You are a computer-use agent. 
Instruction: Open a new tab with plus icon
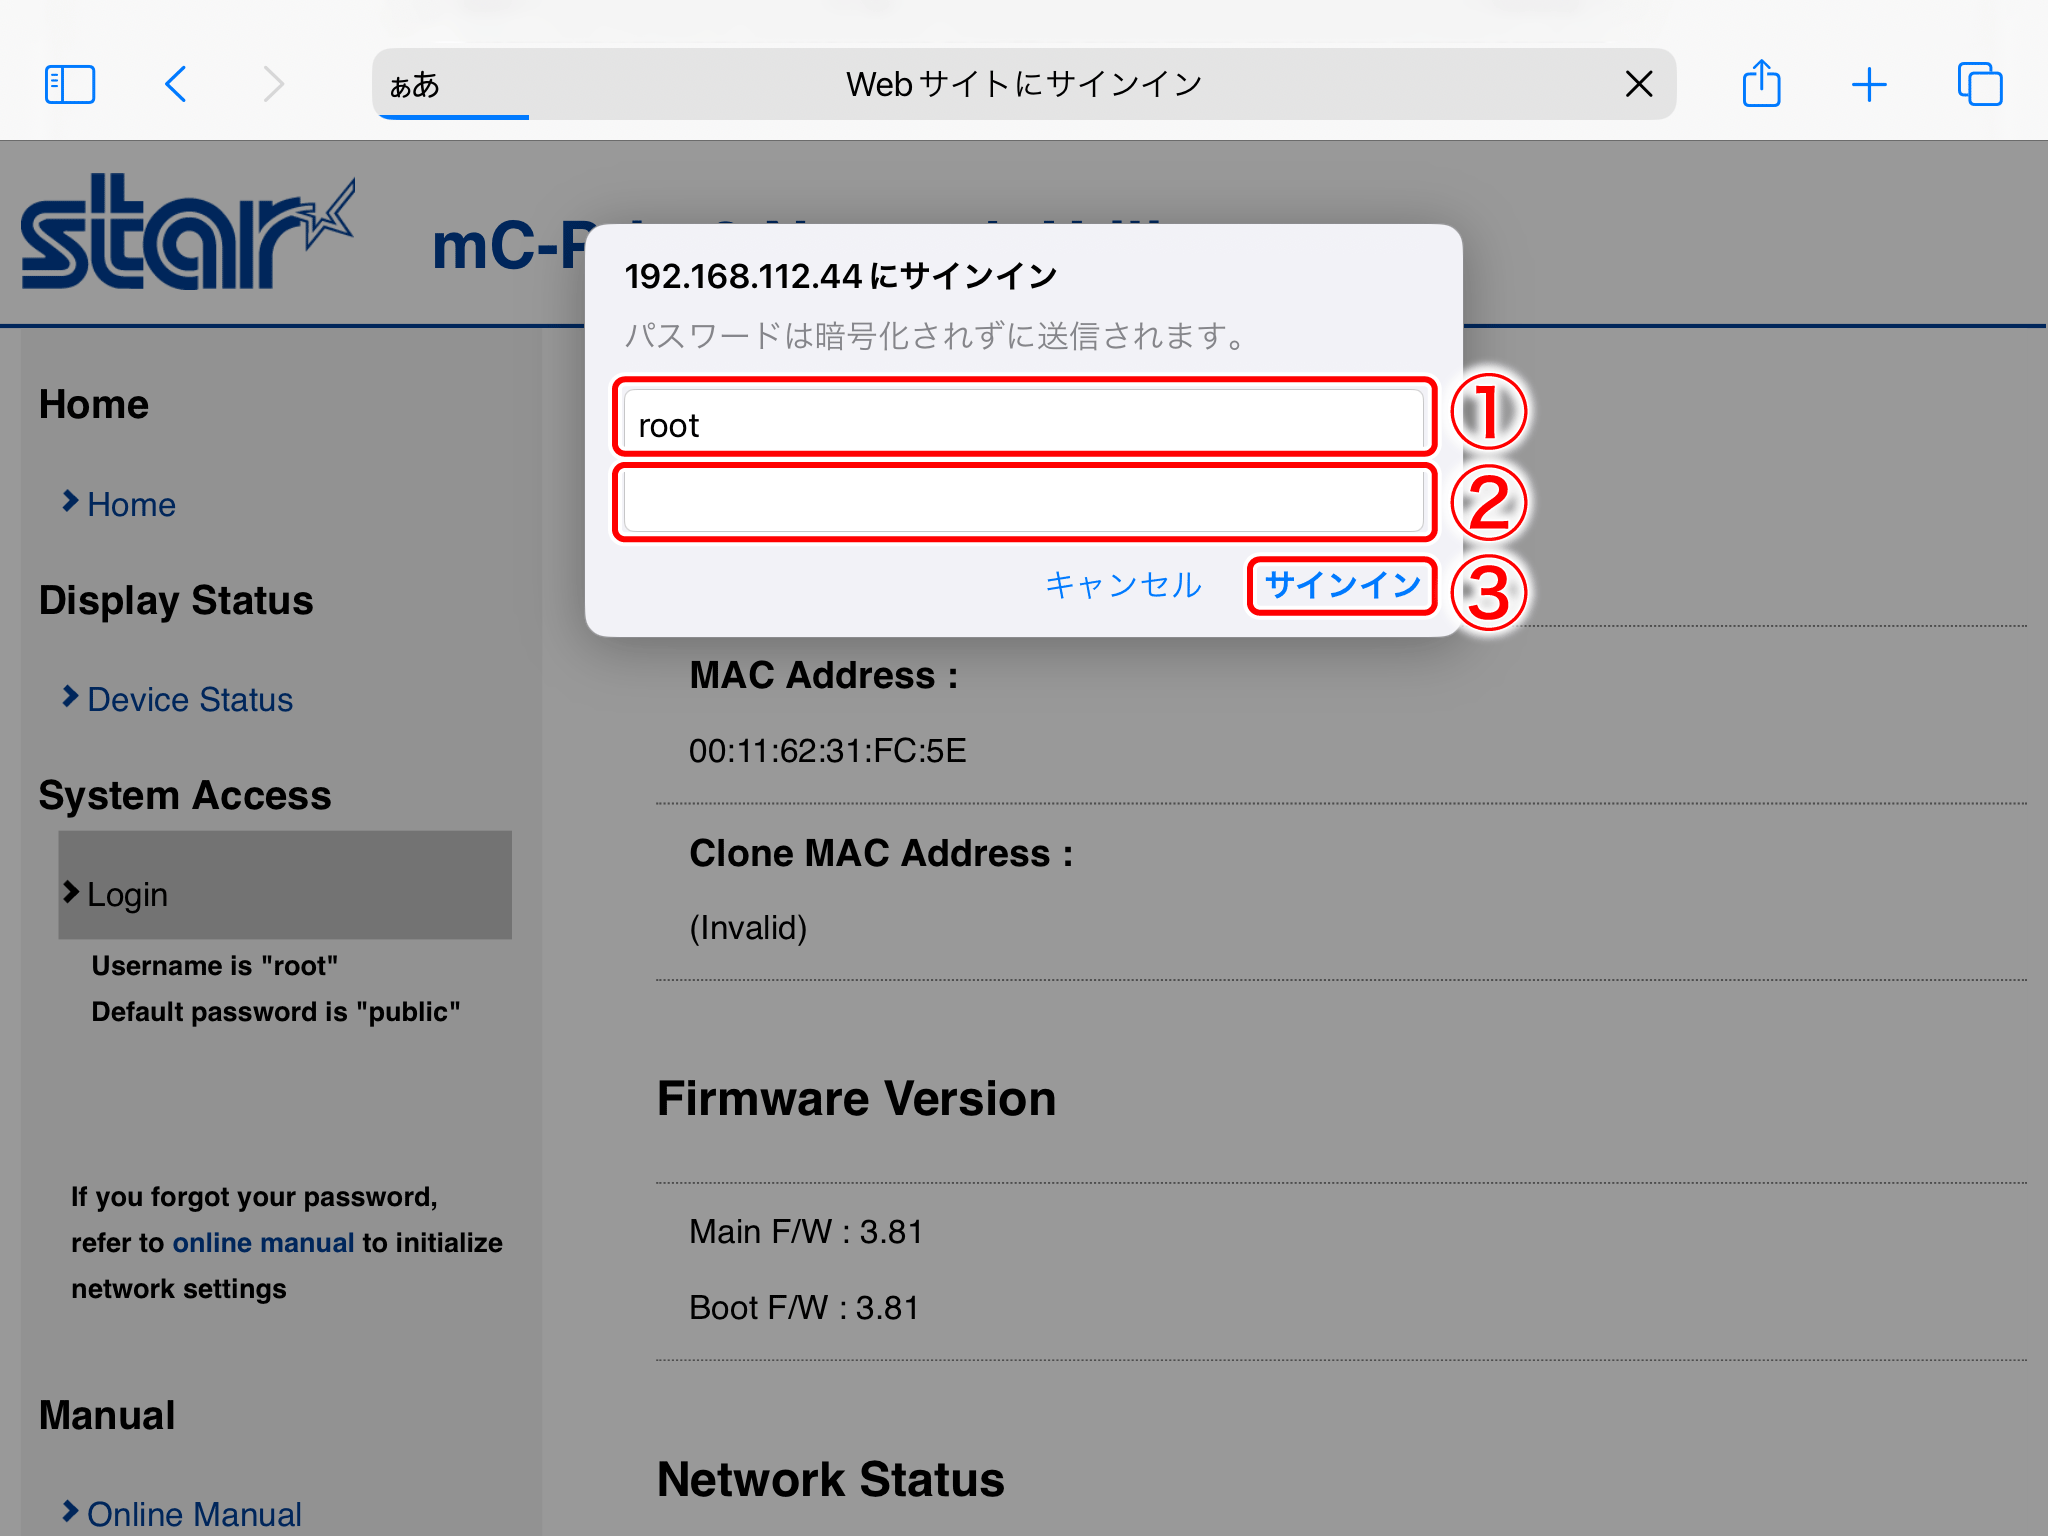1868,84
